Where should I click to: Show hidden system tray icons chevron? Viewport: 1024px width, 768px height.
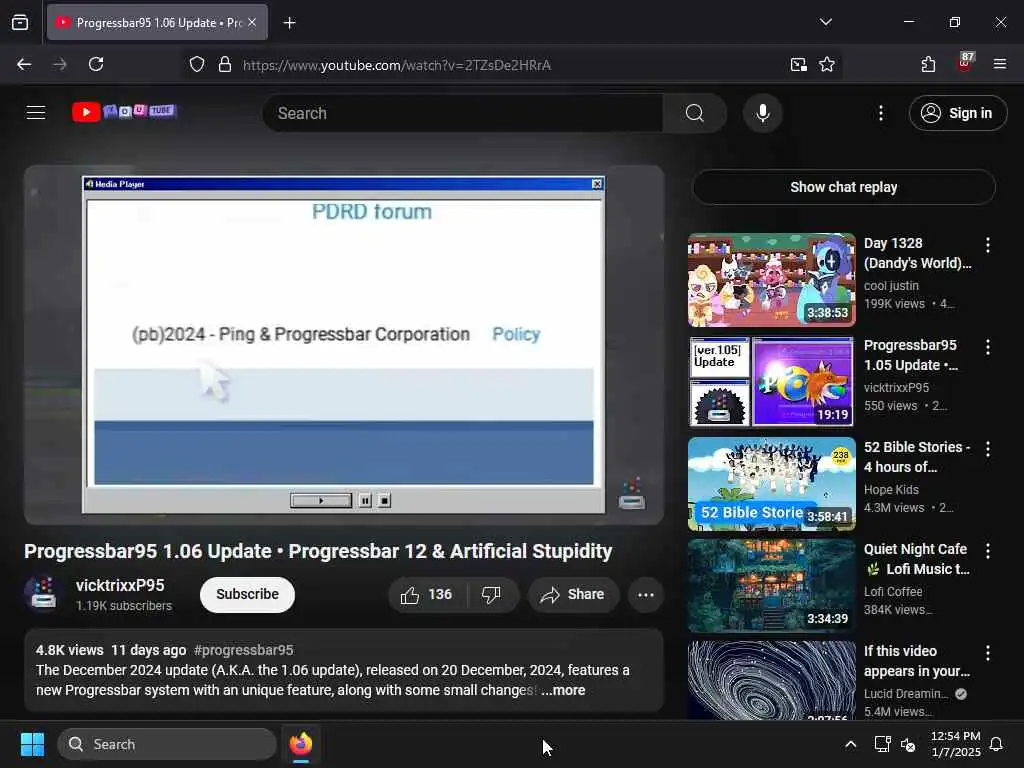[x=850, y=744]
